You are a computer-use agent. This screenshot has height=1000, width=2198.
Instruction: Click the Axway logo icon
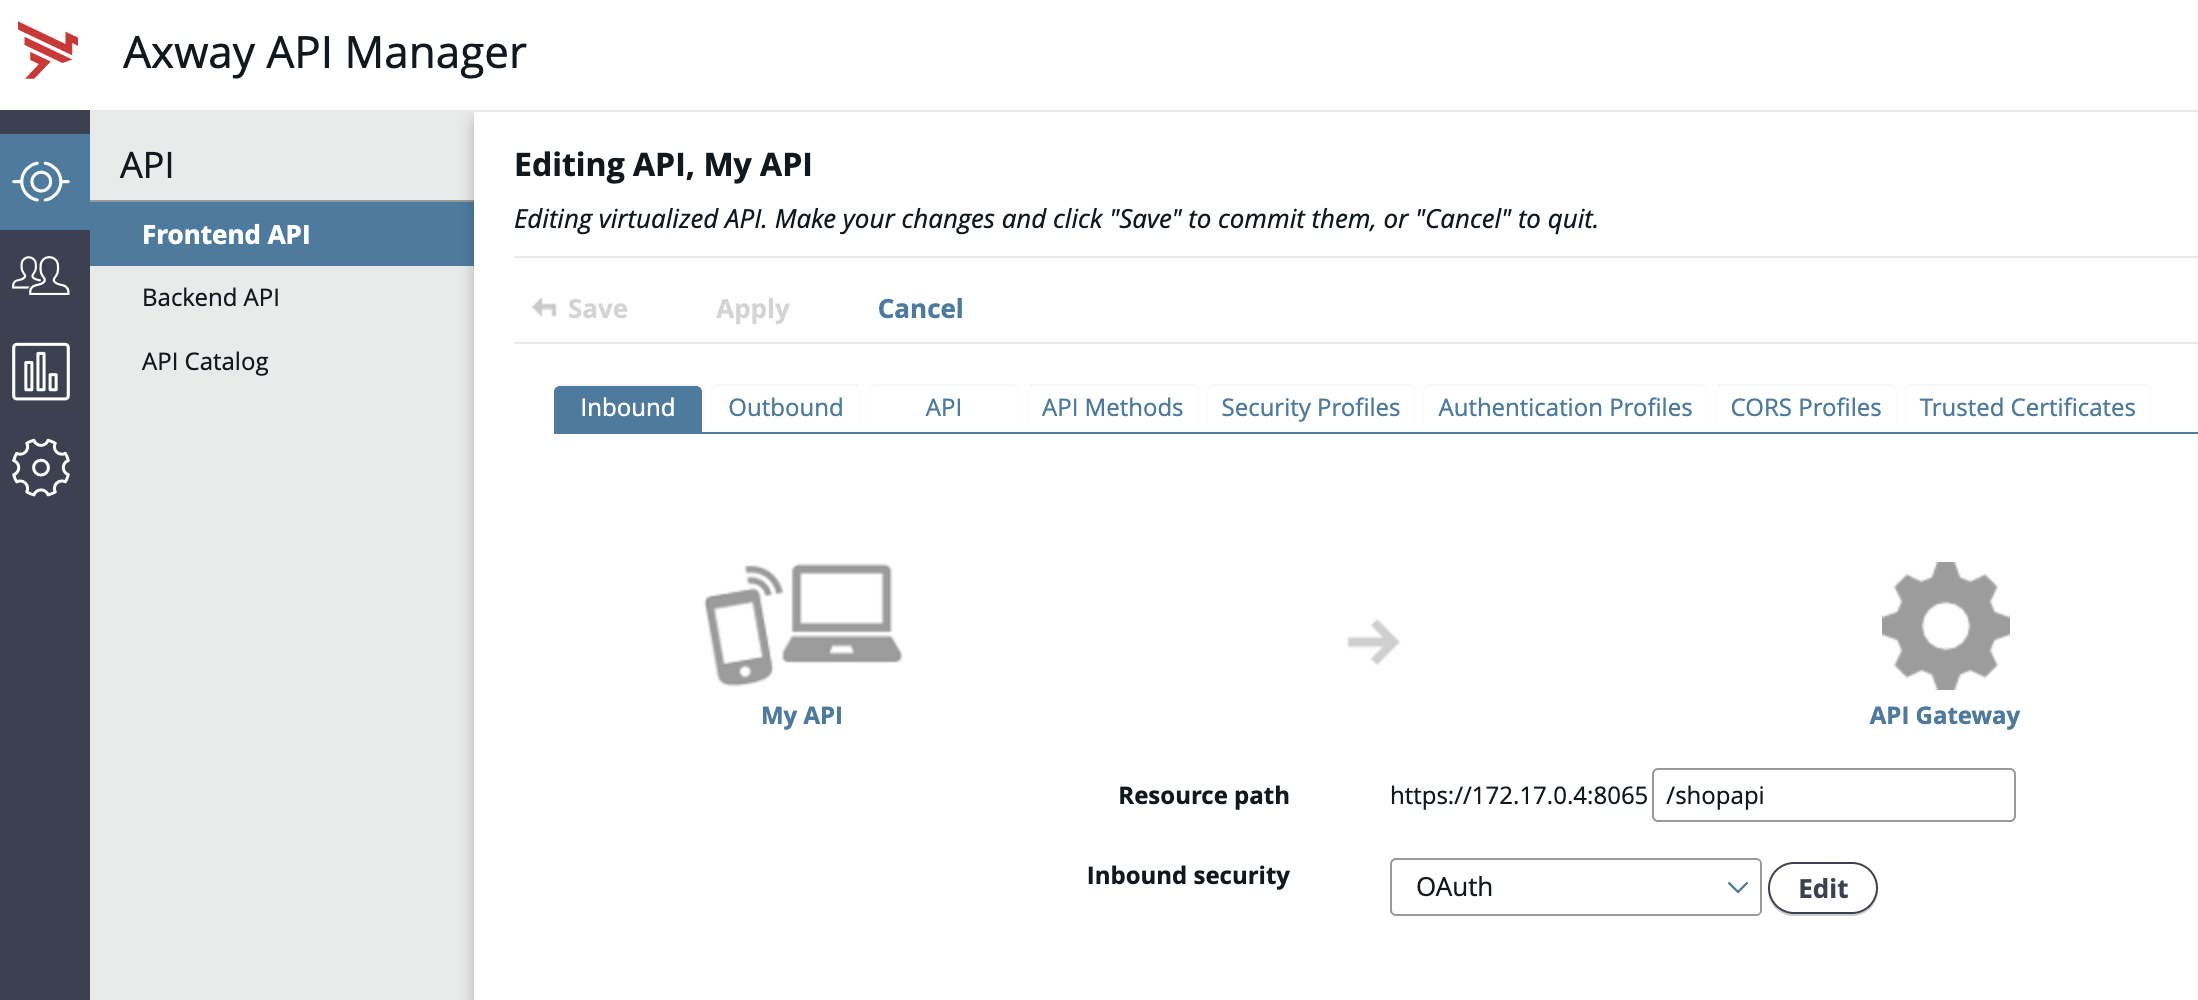pyautogui.click(x=47, y=51)
